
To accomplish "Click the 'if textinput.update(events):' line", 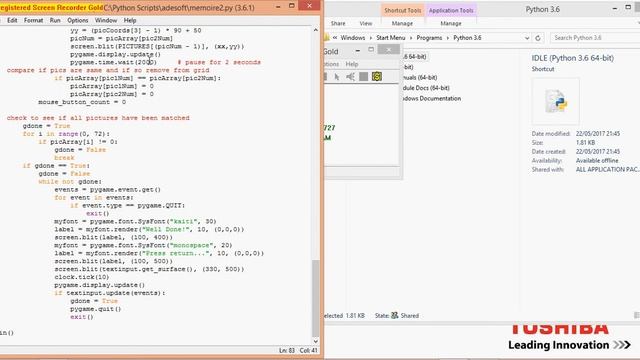I will pos(110,293).
